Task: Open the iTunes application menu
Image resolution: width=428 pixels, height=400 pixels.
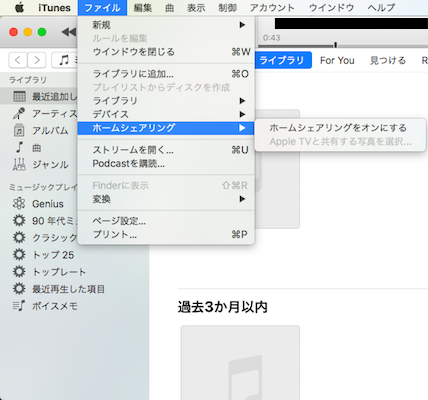Action: coord(54,7)
